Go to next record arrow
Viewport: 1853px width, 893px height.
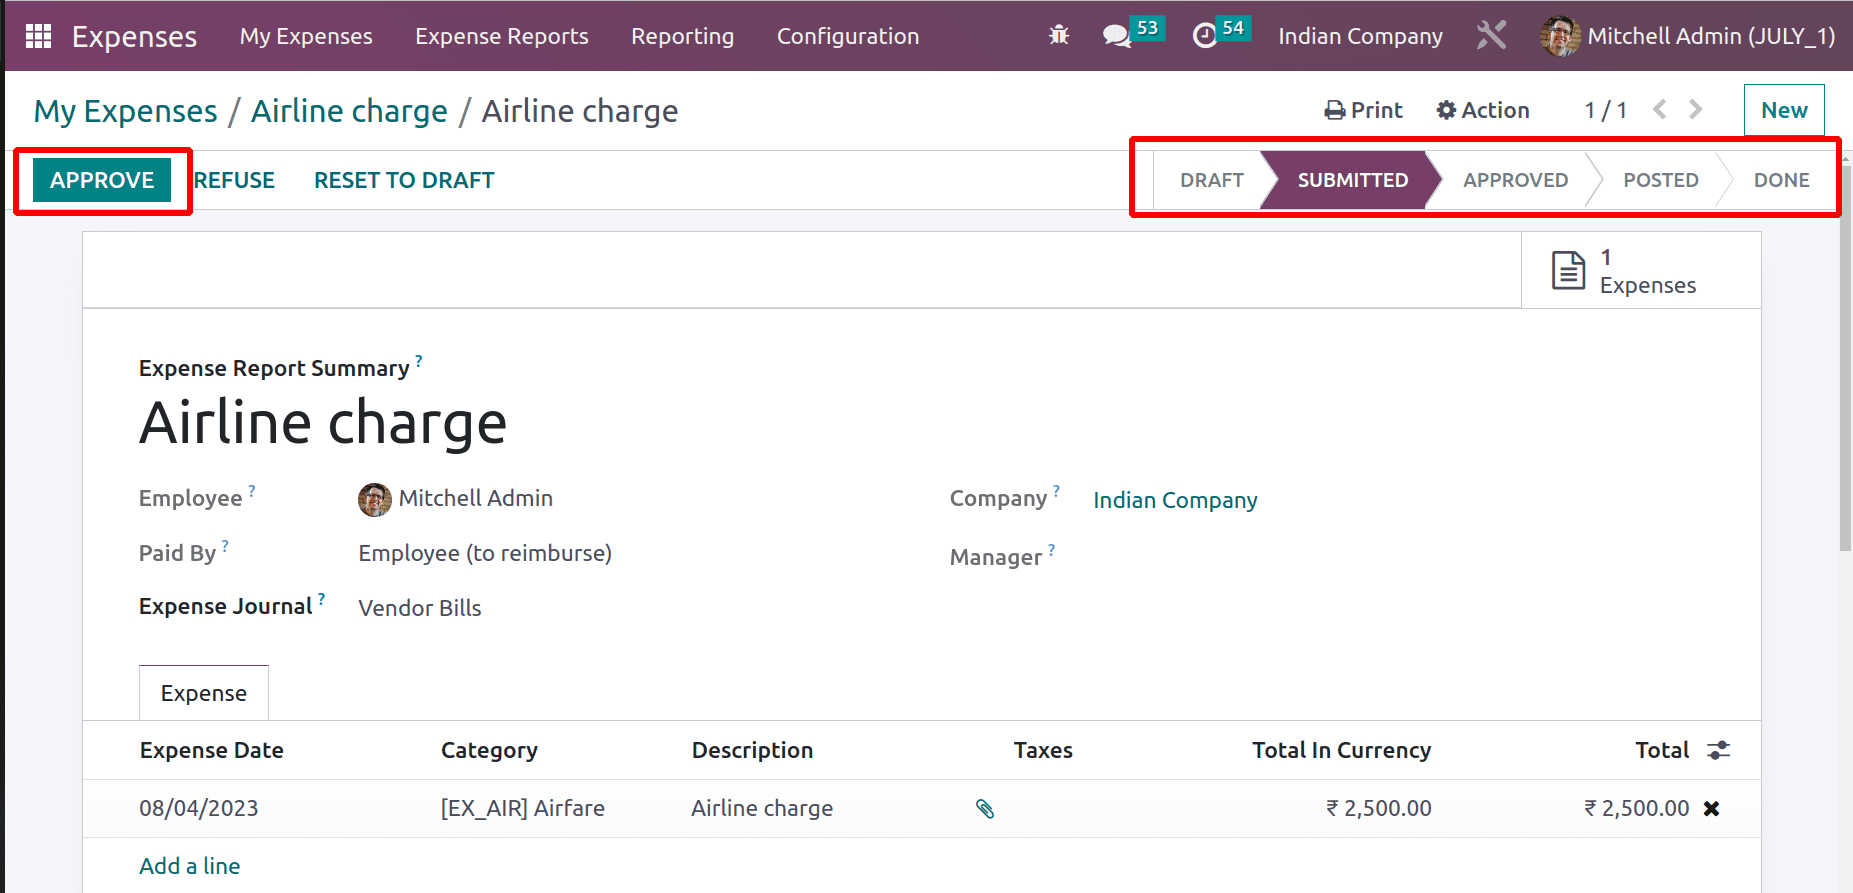point(1696,110)
